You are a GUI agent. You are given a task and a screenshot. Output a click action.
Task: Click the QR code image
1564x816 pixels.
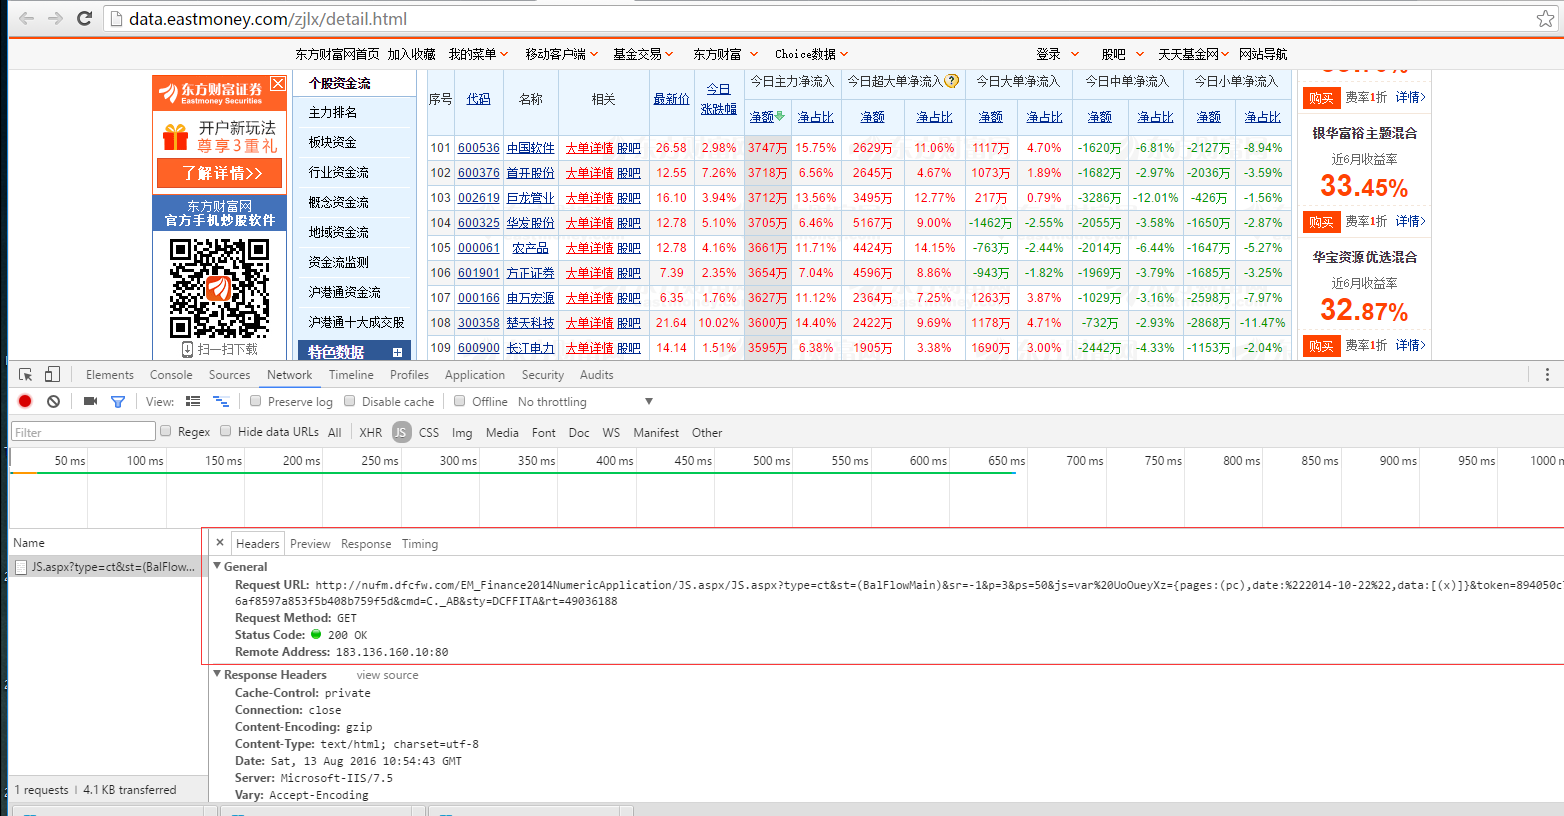(219, 286)
